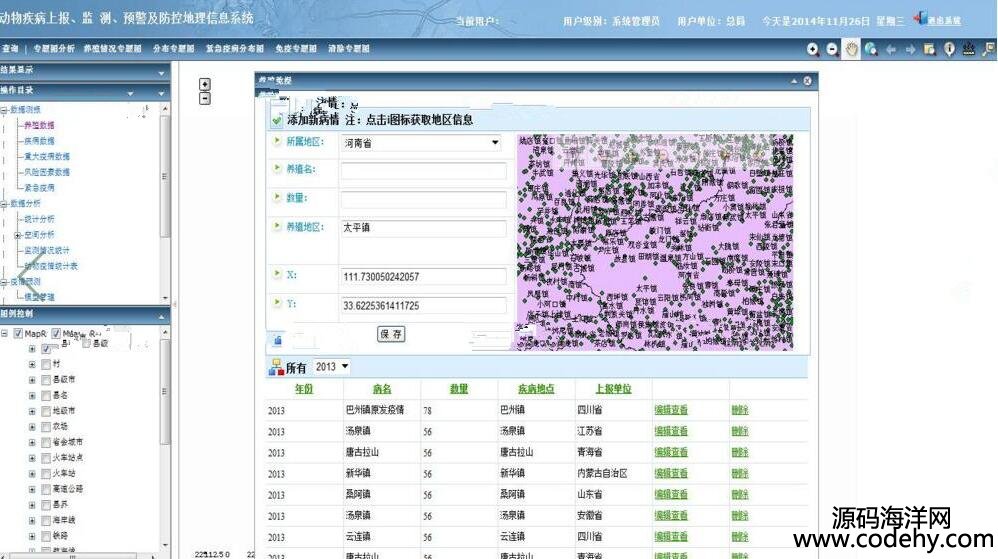Open the 分布专题图 menu

click(173, 48)
